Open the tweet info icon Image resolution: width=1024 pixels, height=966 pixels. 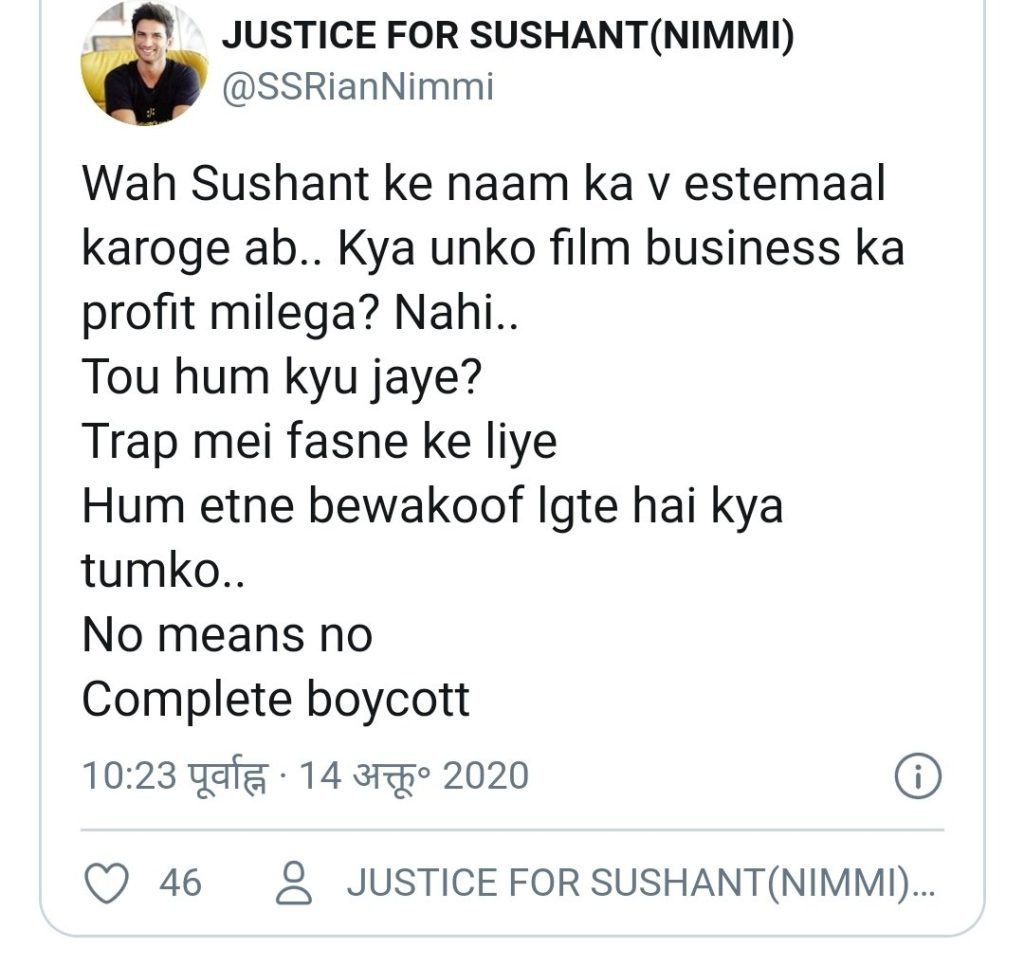tap(917, 776)
